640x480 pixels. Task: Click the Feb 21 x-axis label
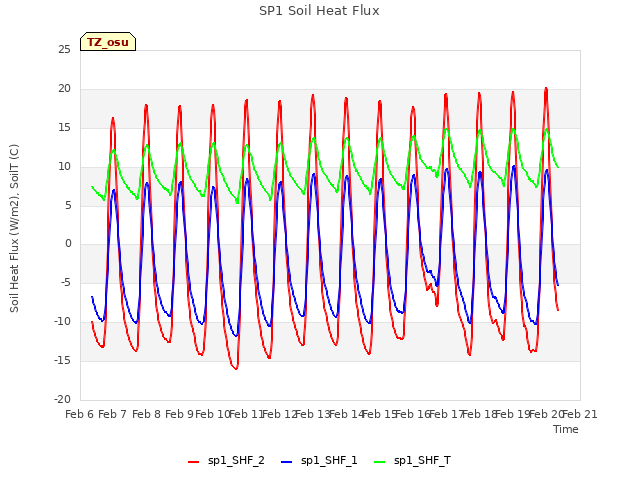[x=580, y=415]
